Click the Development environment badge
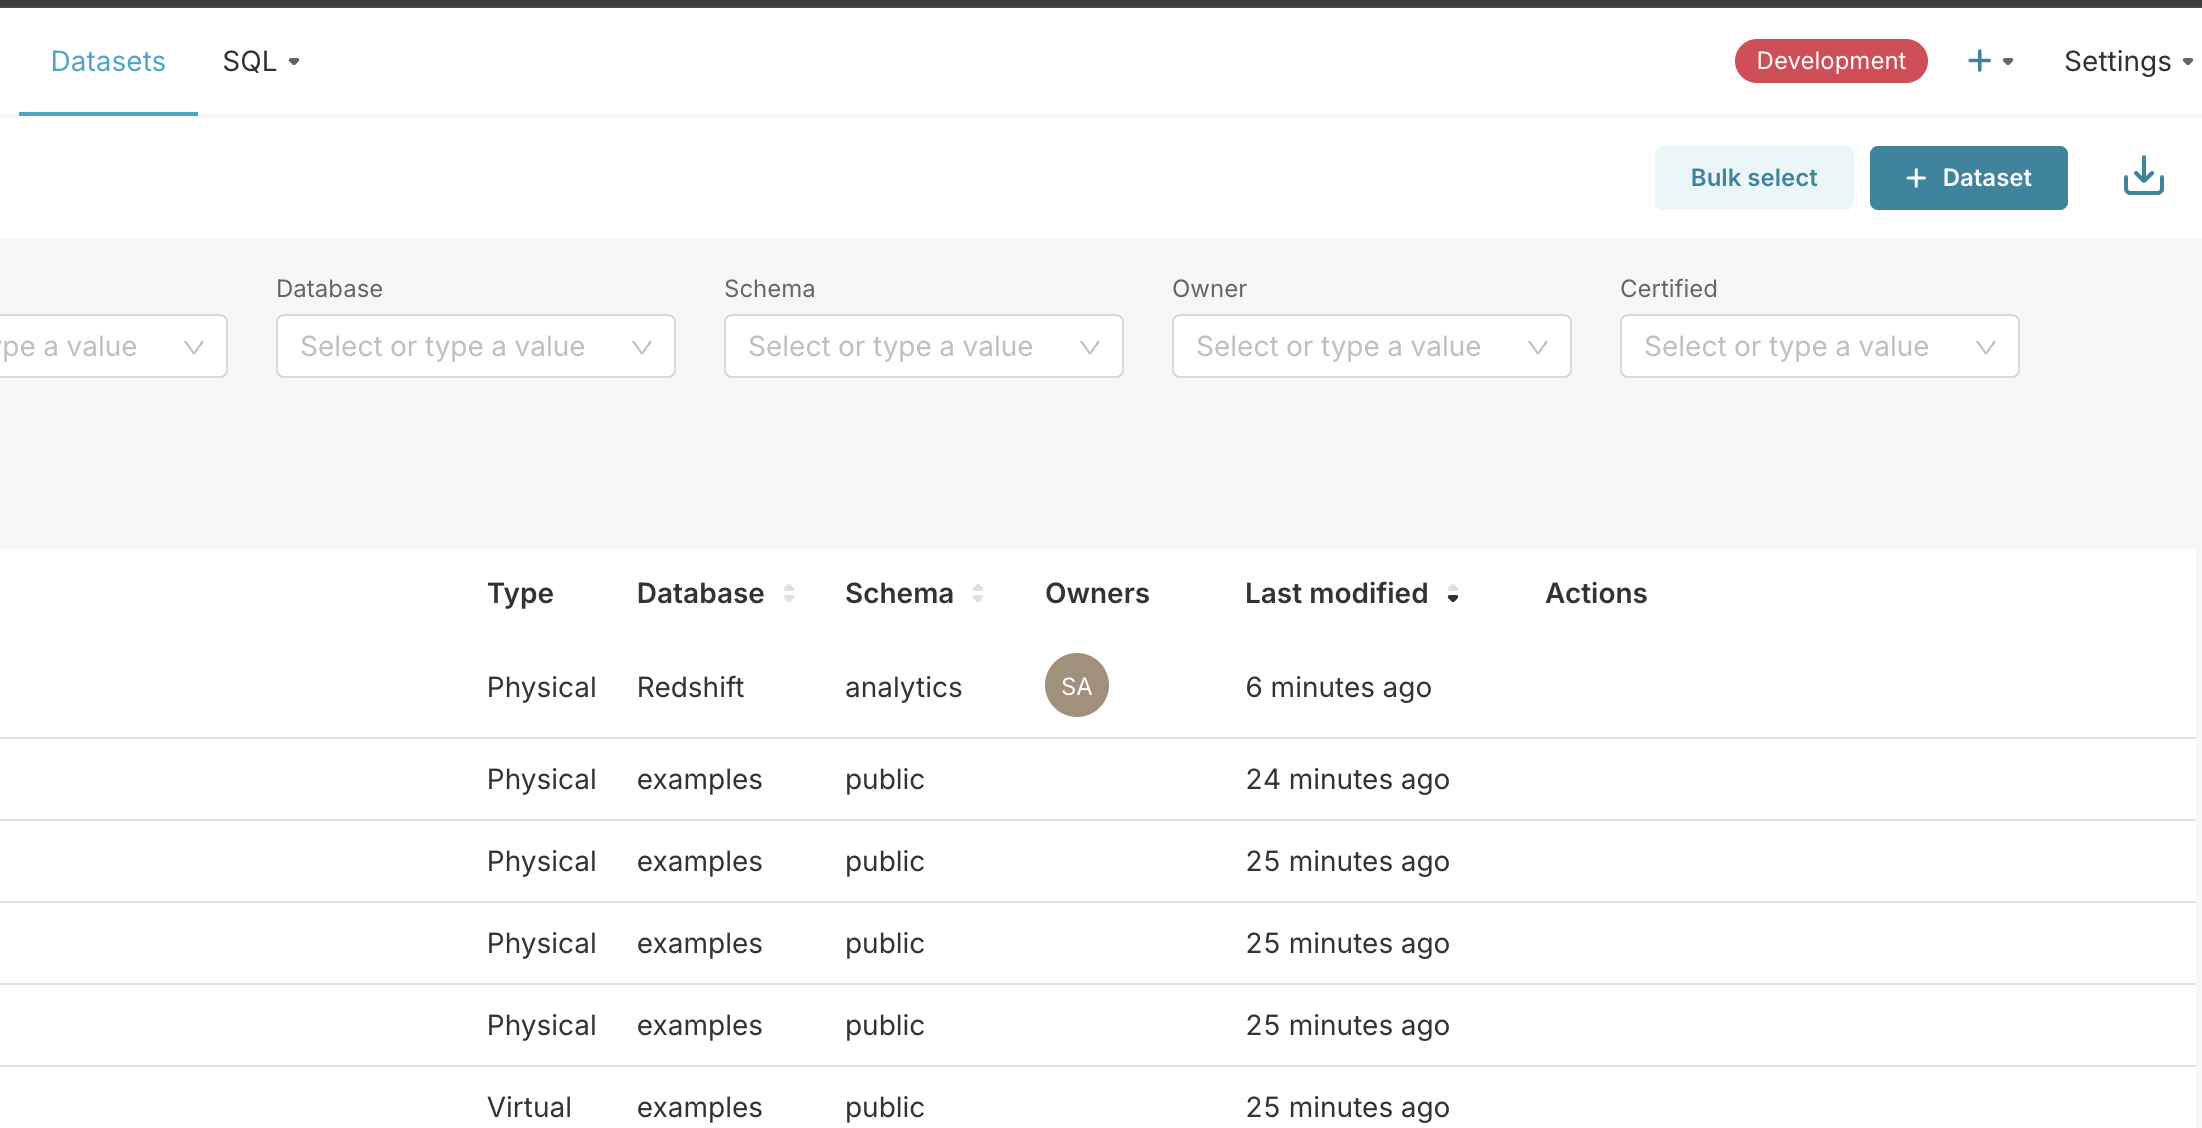The image size is (2202, 1128). (1830, 61)
